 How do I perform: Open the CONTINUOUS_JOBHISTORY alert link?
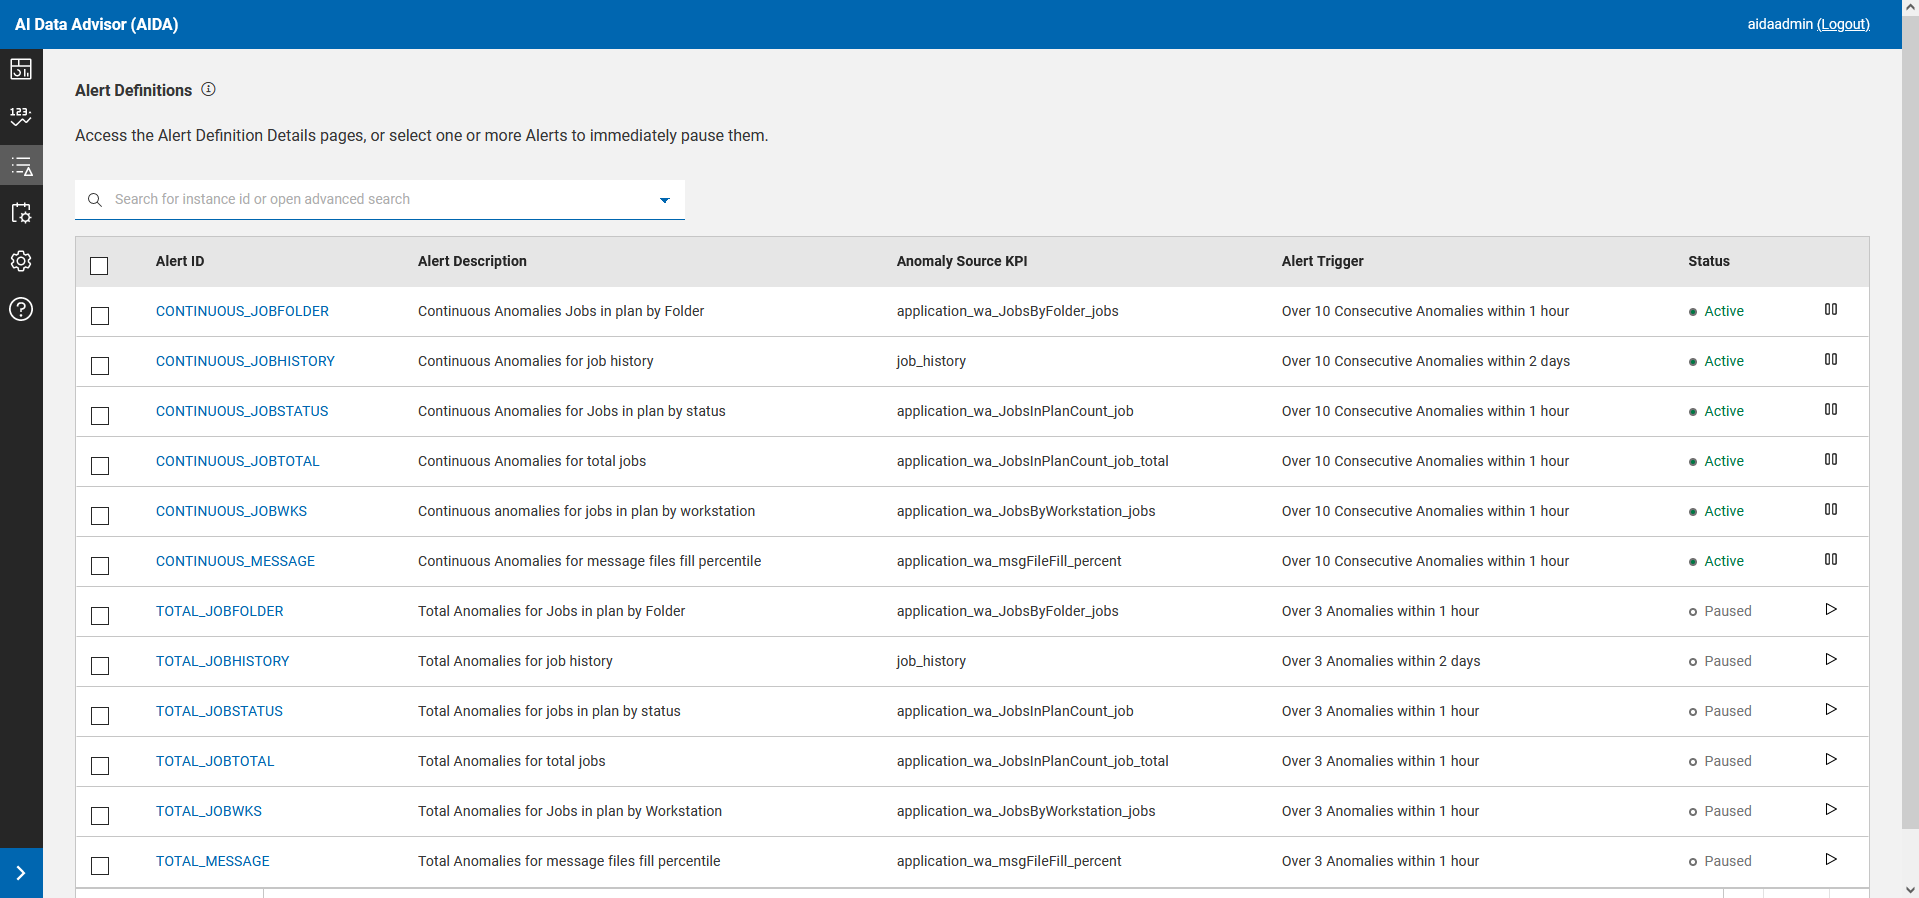tap(245, 361)
